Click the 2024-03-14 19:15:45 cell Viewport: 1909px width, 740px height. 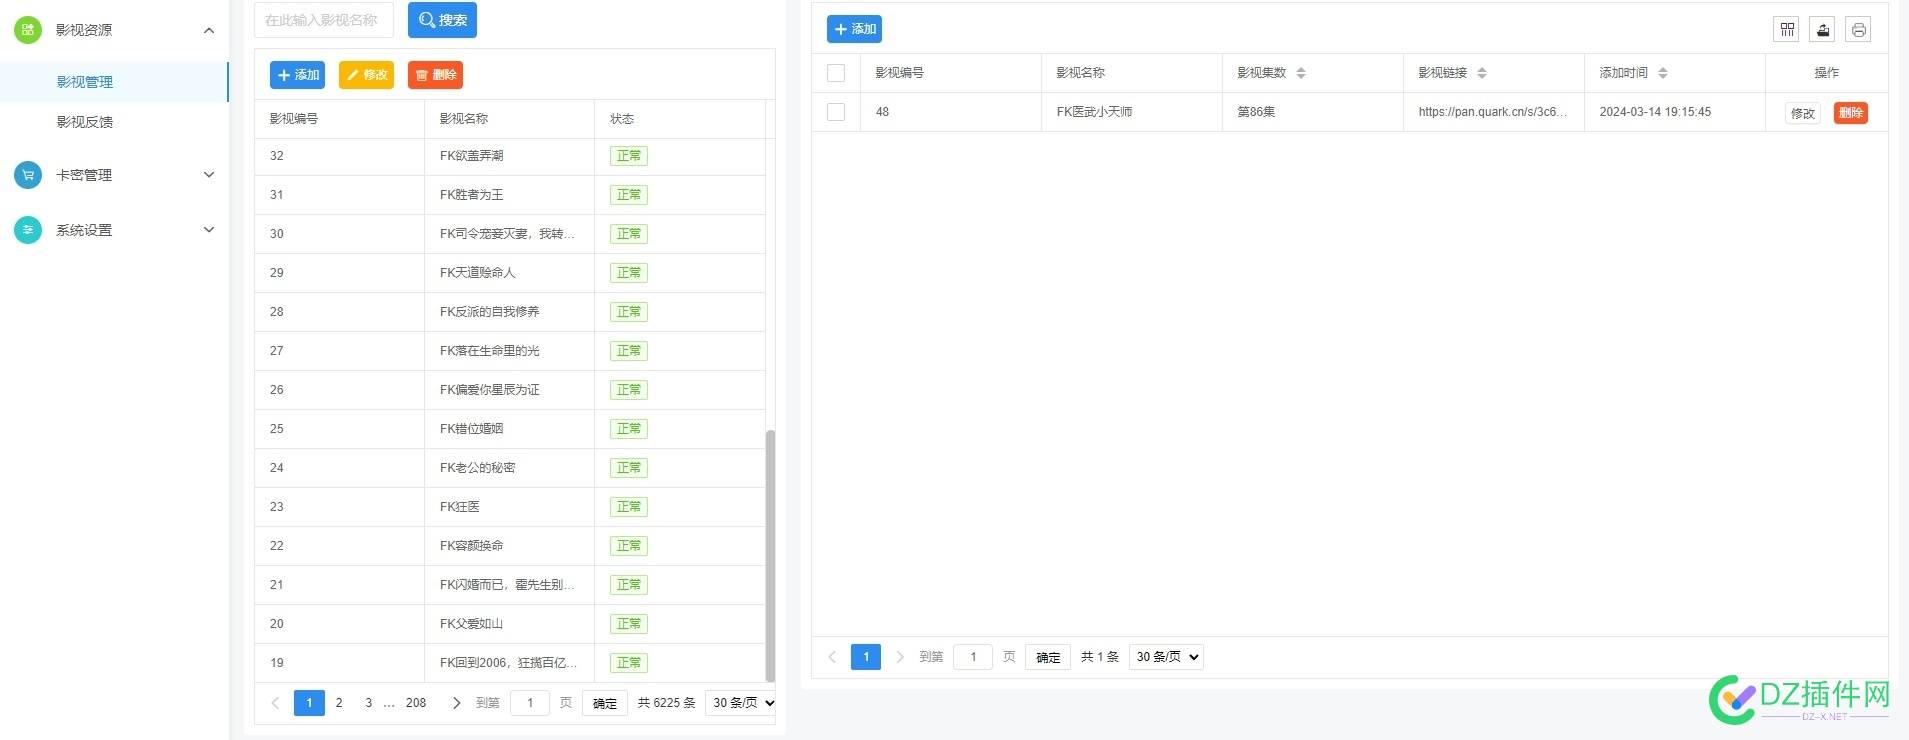tap(1674, 112)
